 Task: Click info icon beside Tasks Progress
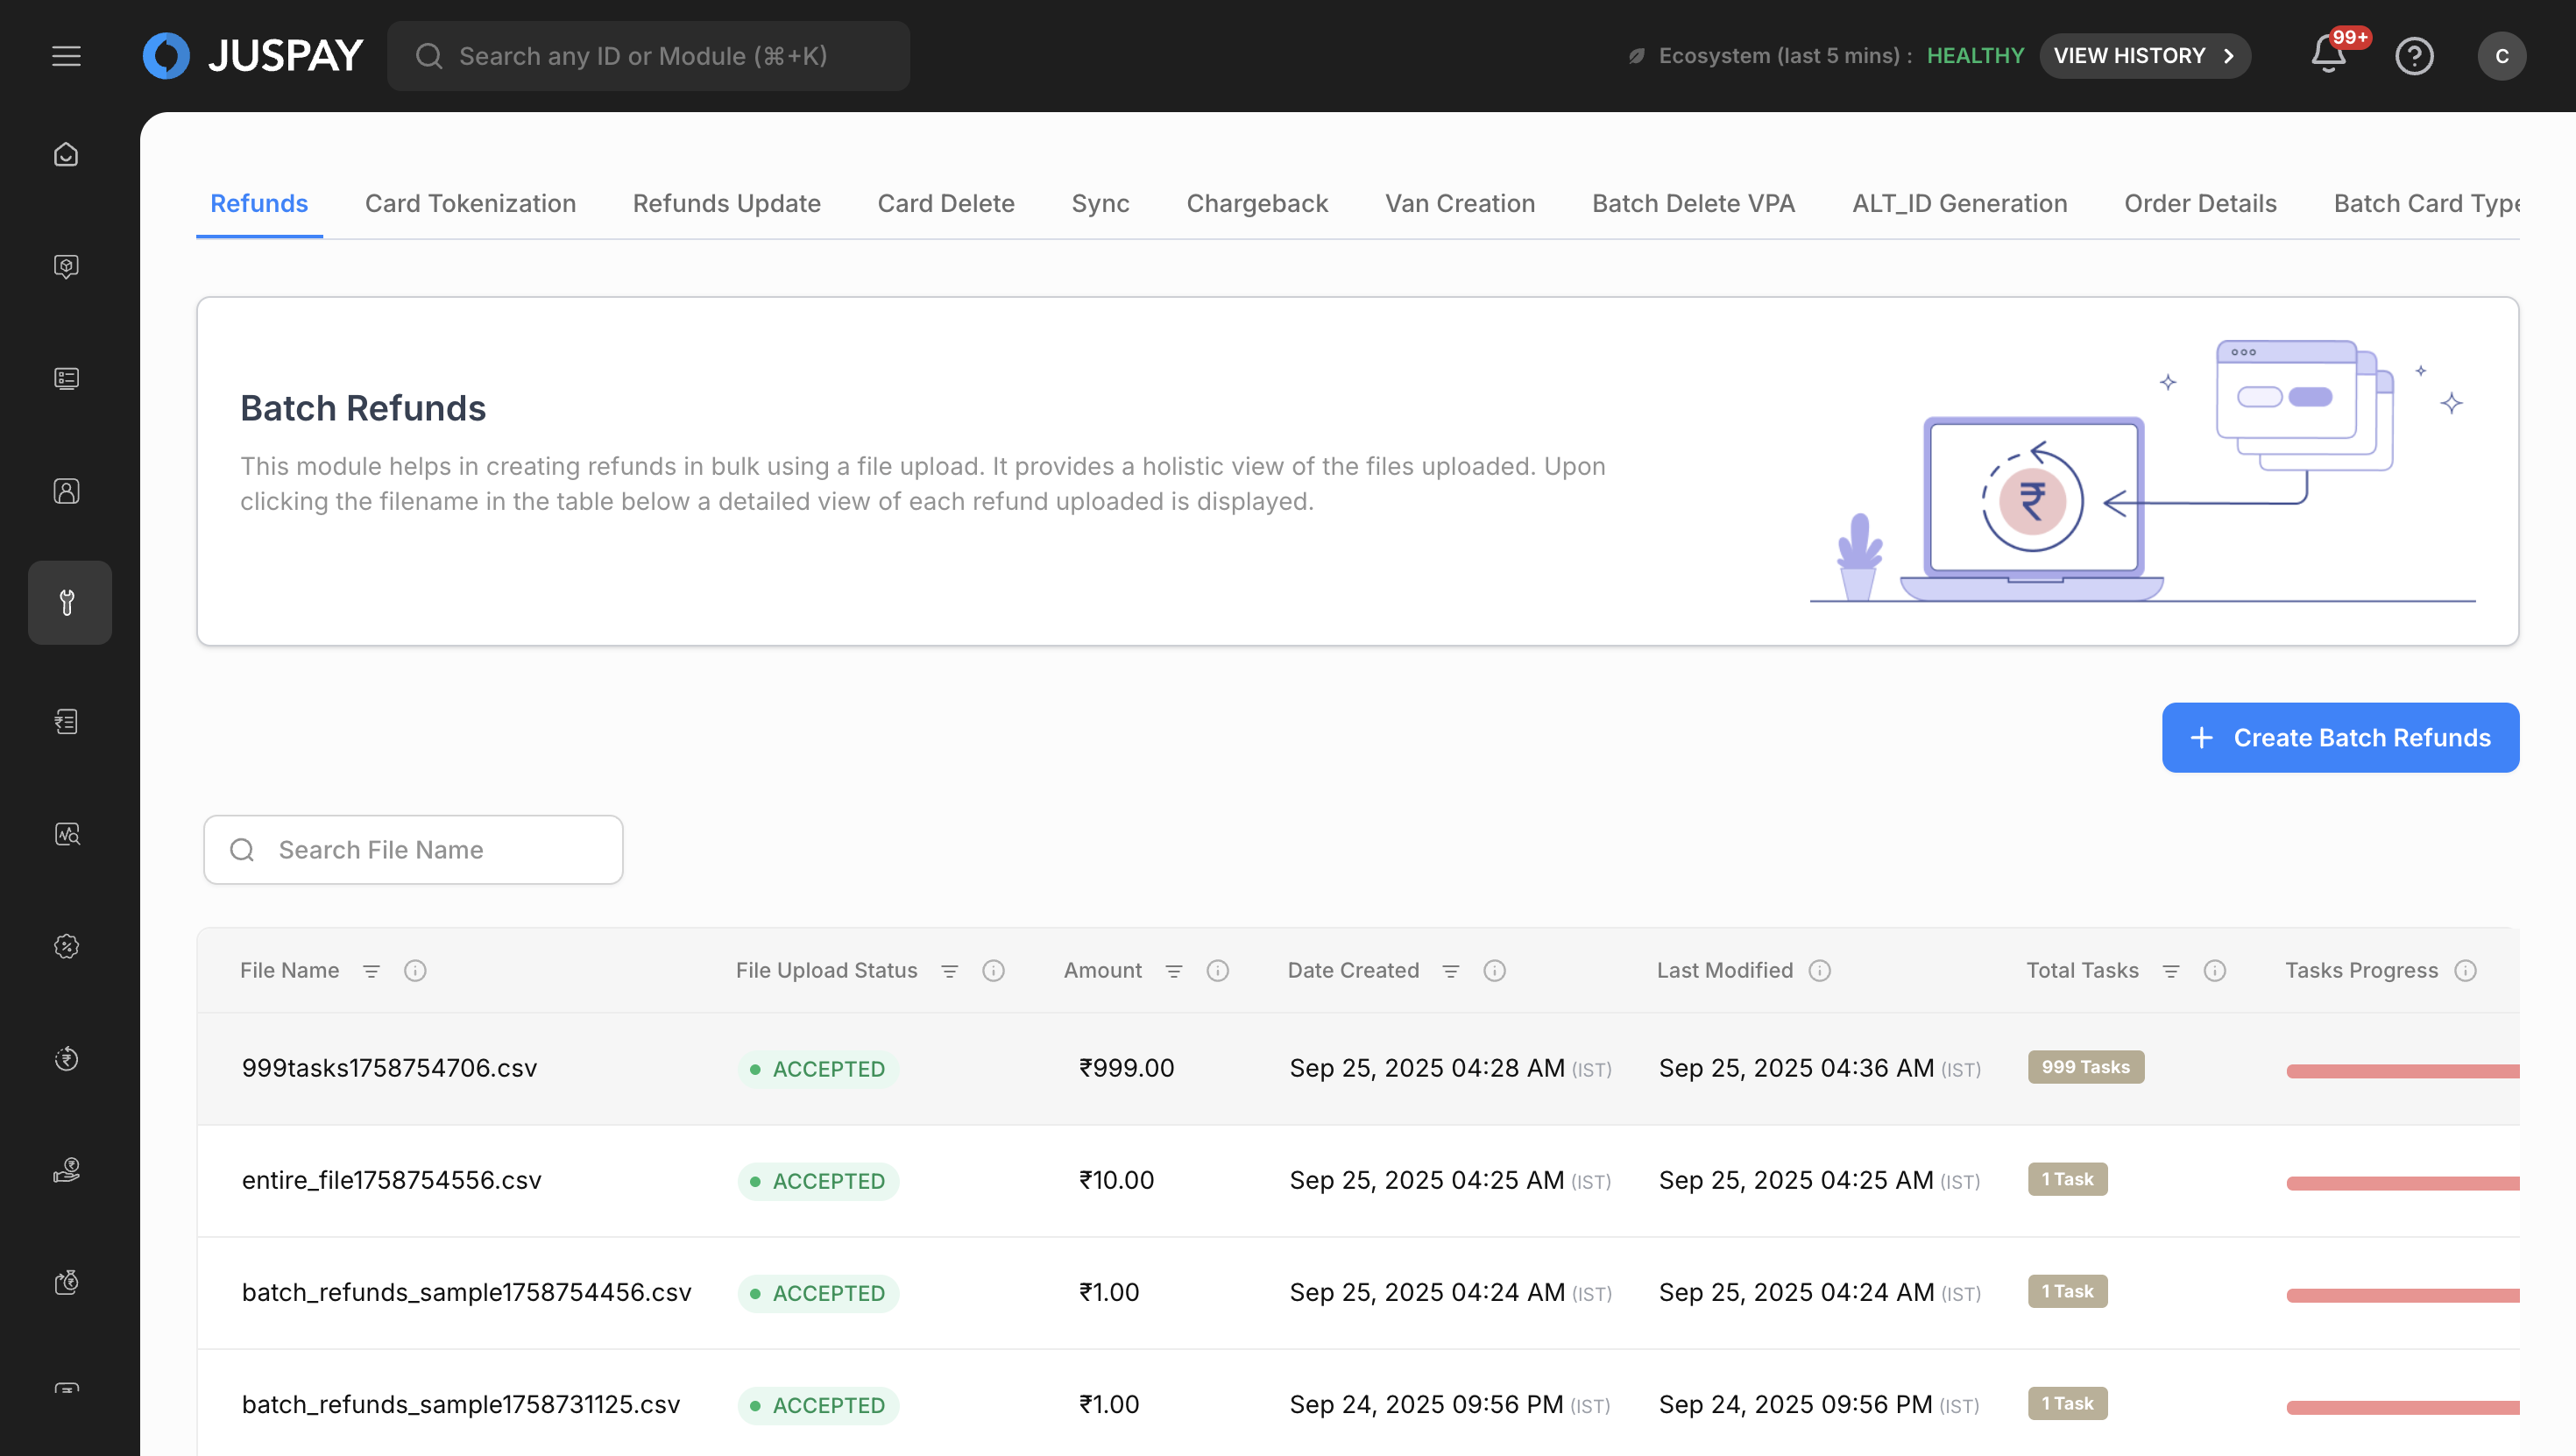(2466, 970)
